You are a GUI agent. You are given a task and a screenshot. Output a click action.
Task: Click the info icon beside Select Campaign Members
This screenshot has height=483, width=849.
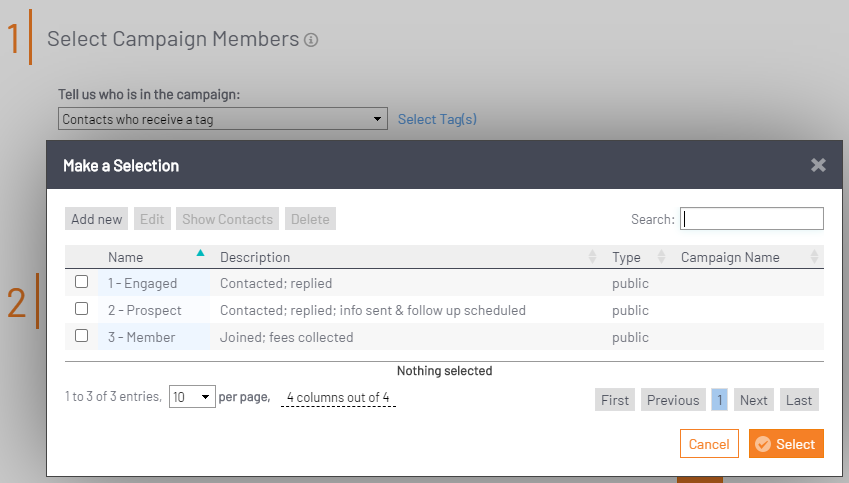pos(311,40)
